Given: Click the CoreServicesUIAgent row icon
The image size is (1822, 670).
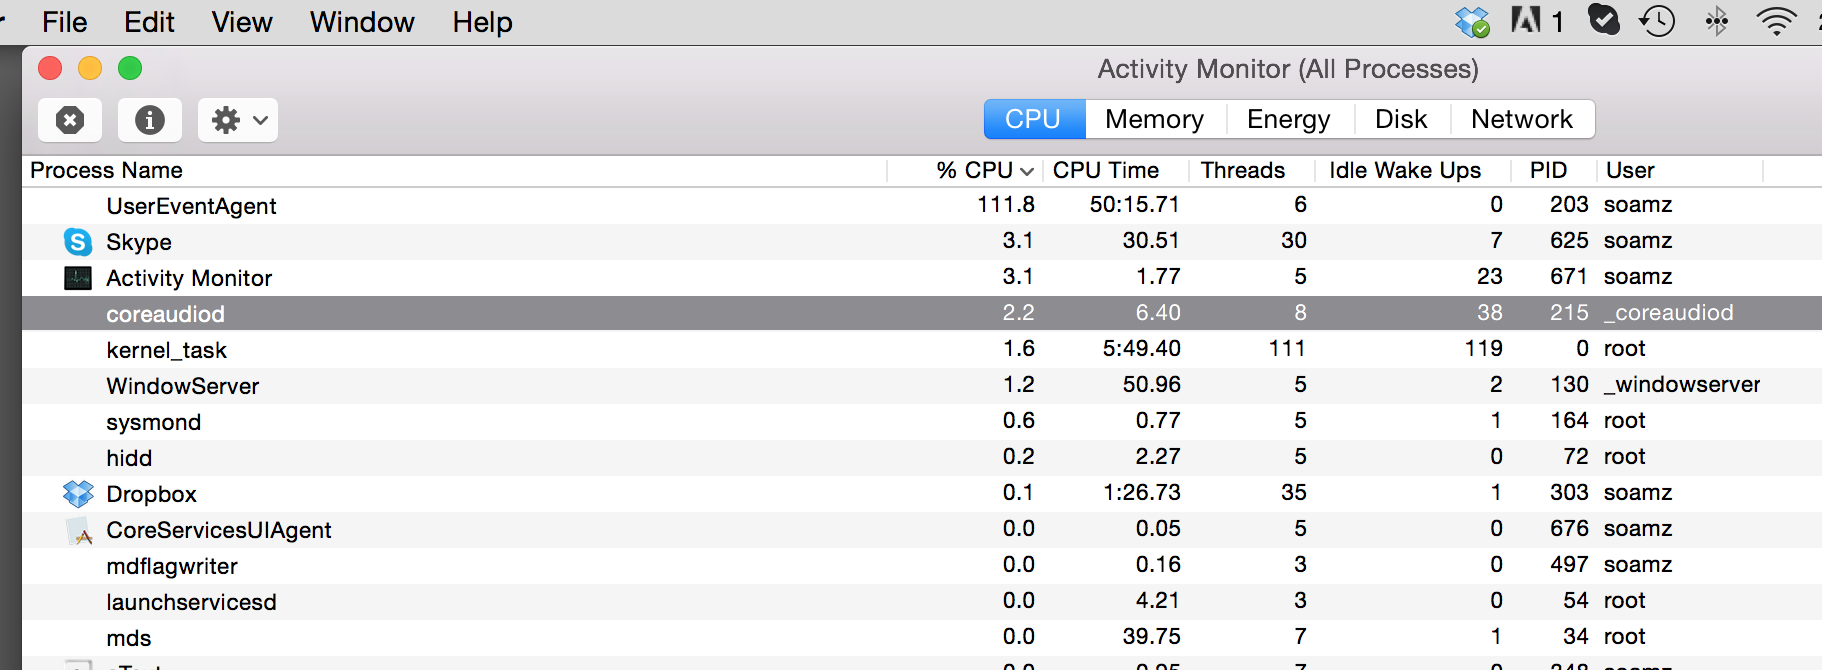Looking at the screenshot, I should [x=79, y=531].
